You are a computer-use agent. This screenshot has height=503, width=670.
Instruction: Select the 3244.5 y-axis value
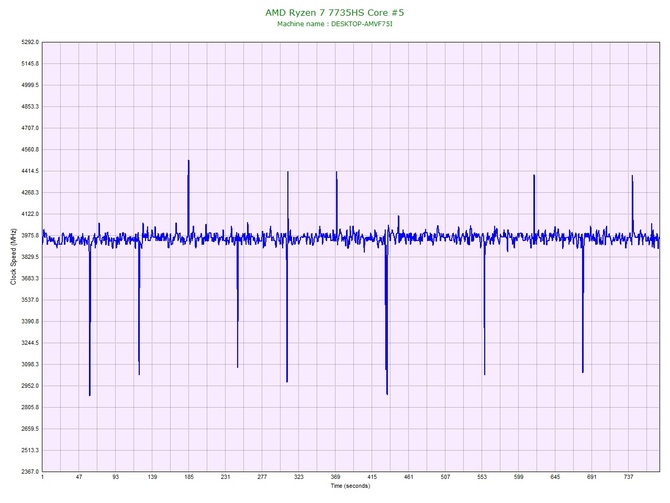tap(30, 343)
